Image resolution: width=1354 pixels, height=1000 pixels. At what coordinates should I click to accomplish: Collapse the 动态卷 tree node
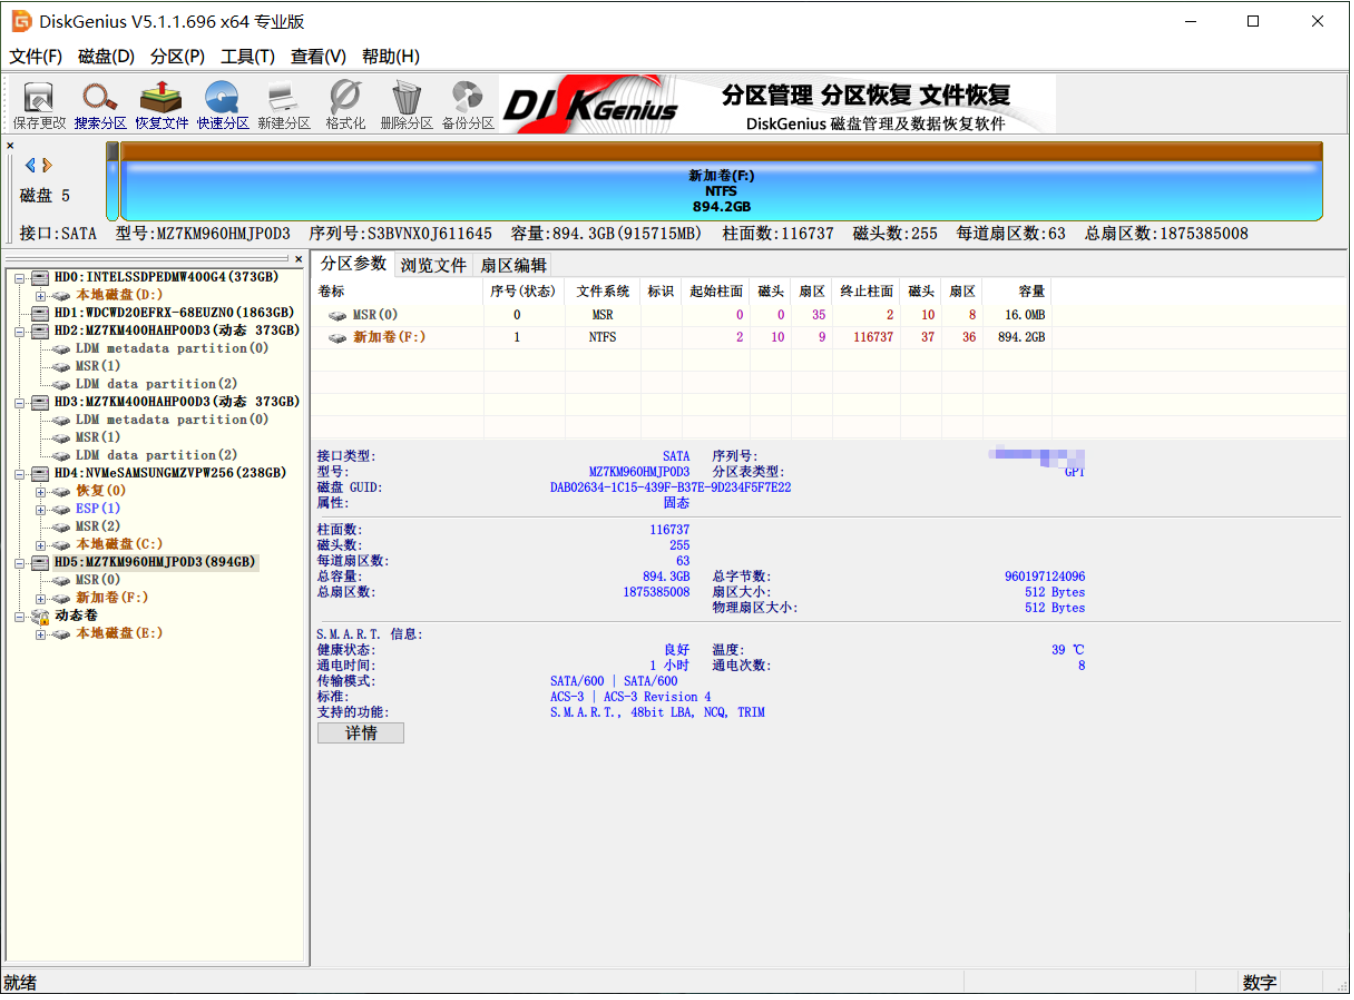[19, 617]
